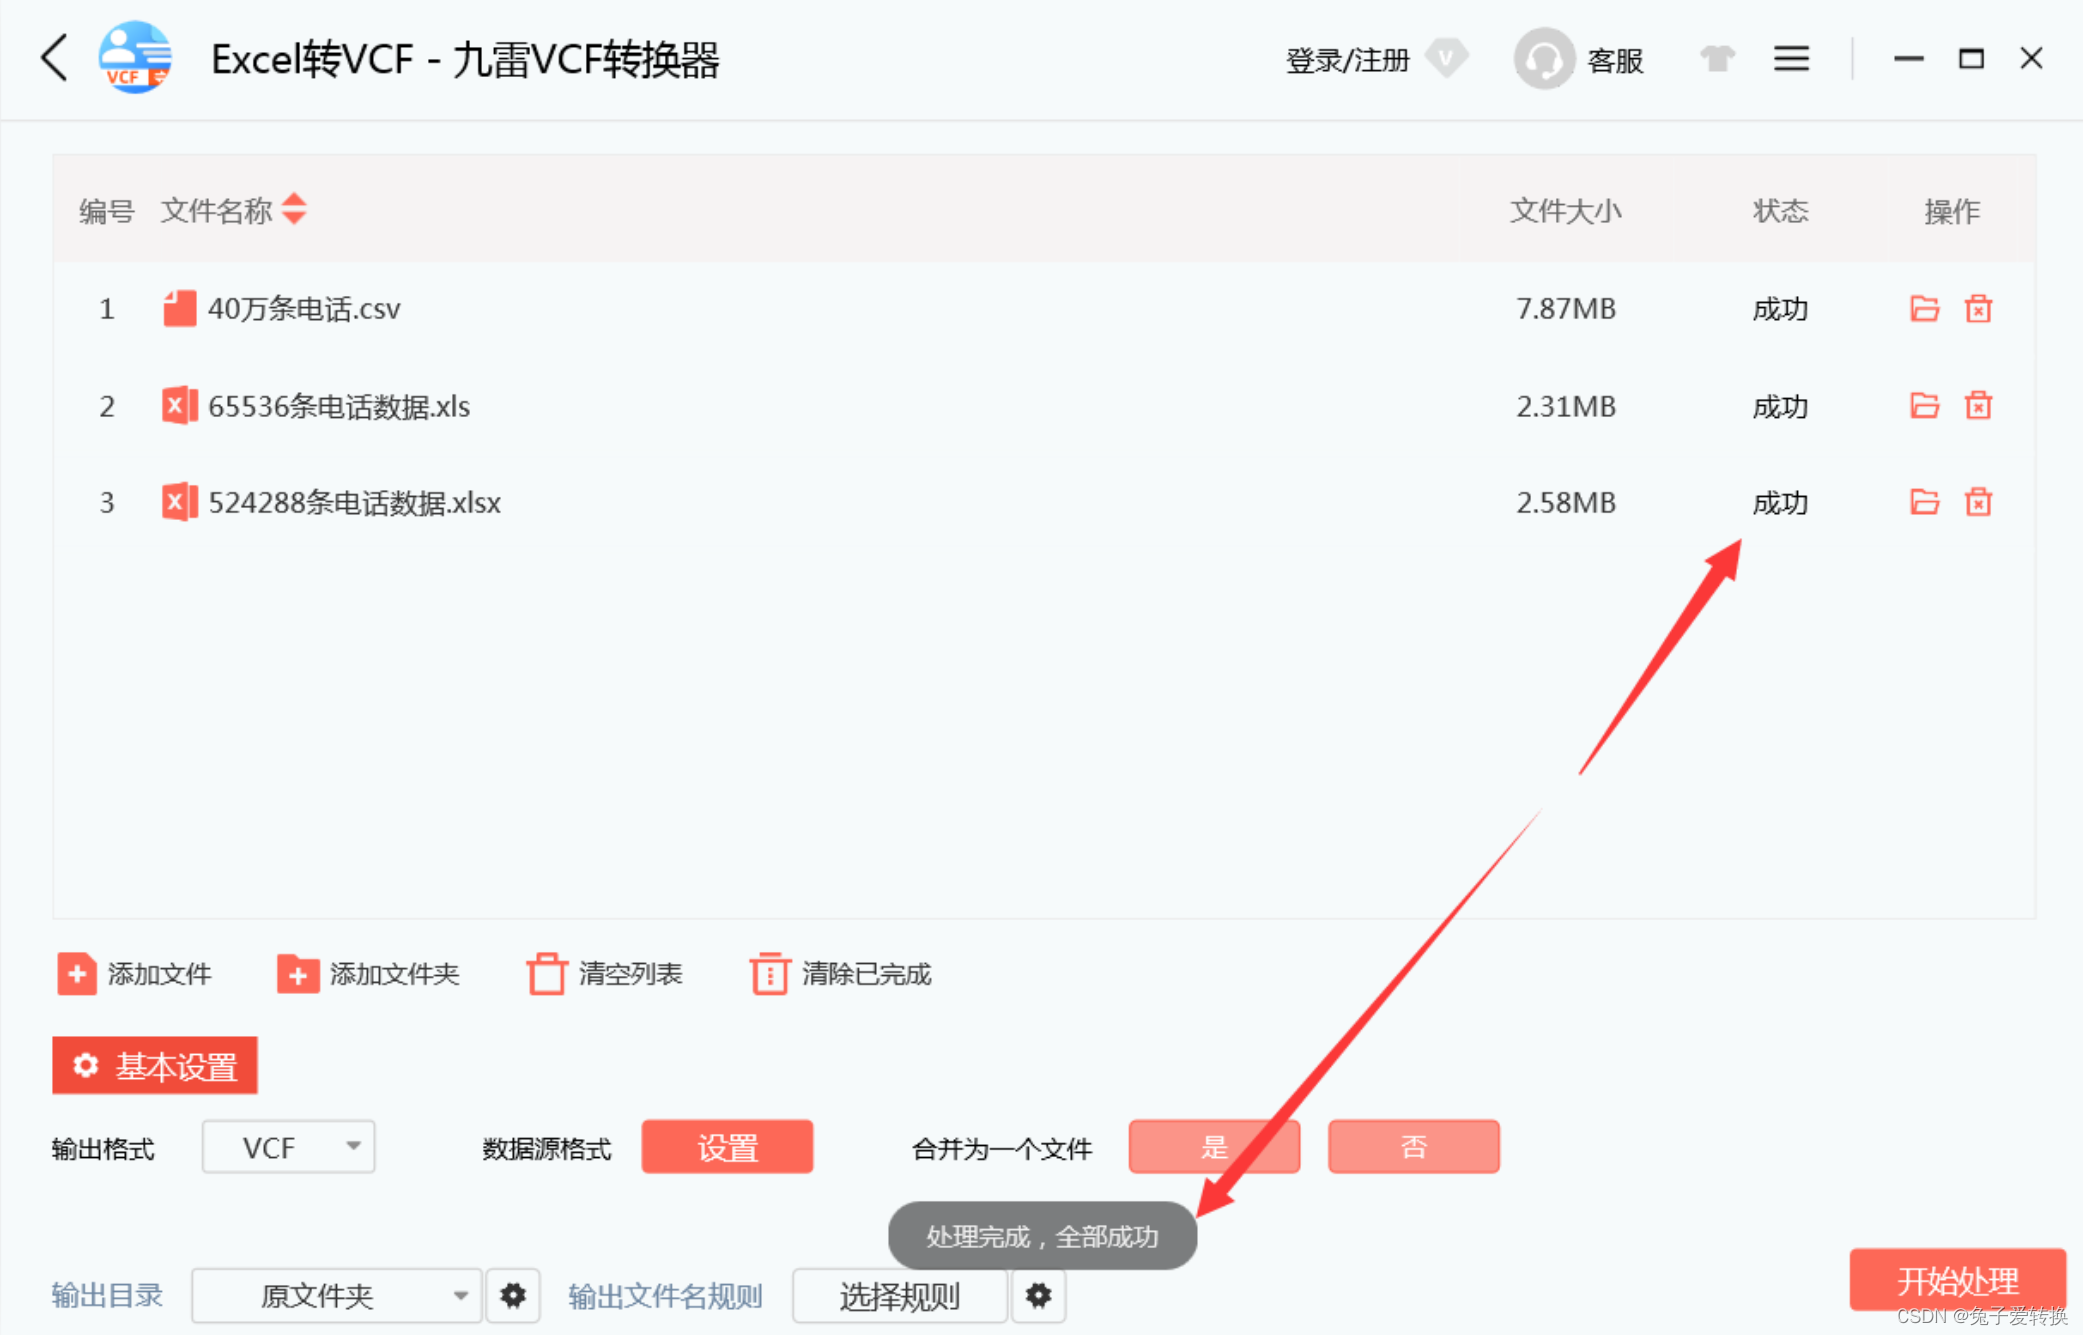Click 登录/注册 login link
The image size is (2083, 1335).
tap(1346, 60)
